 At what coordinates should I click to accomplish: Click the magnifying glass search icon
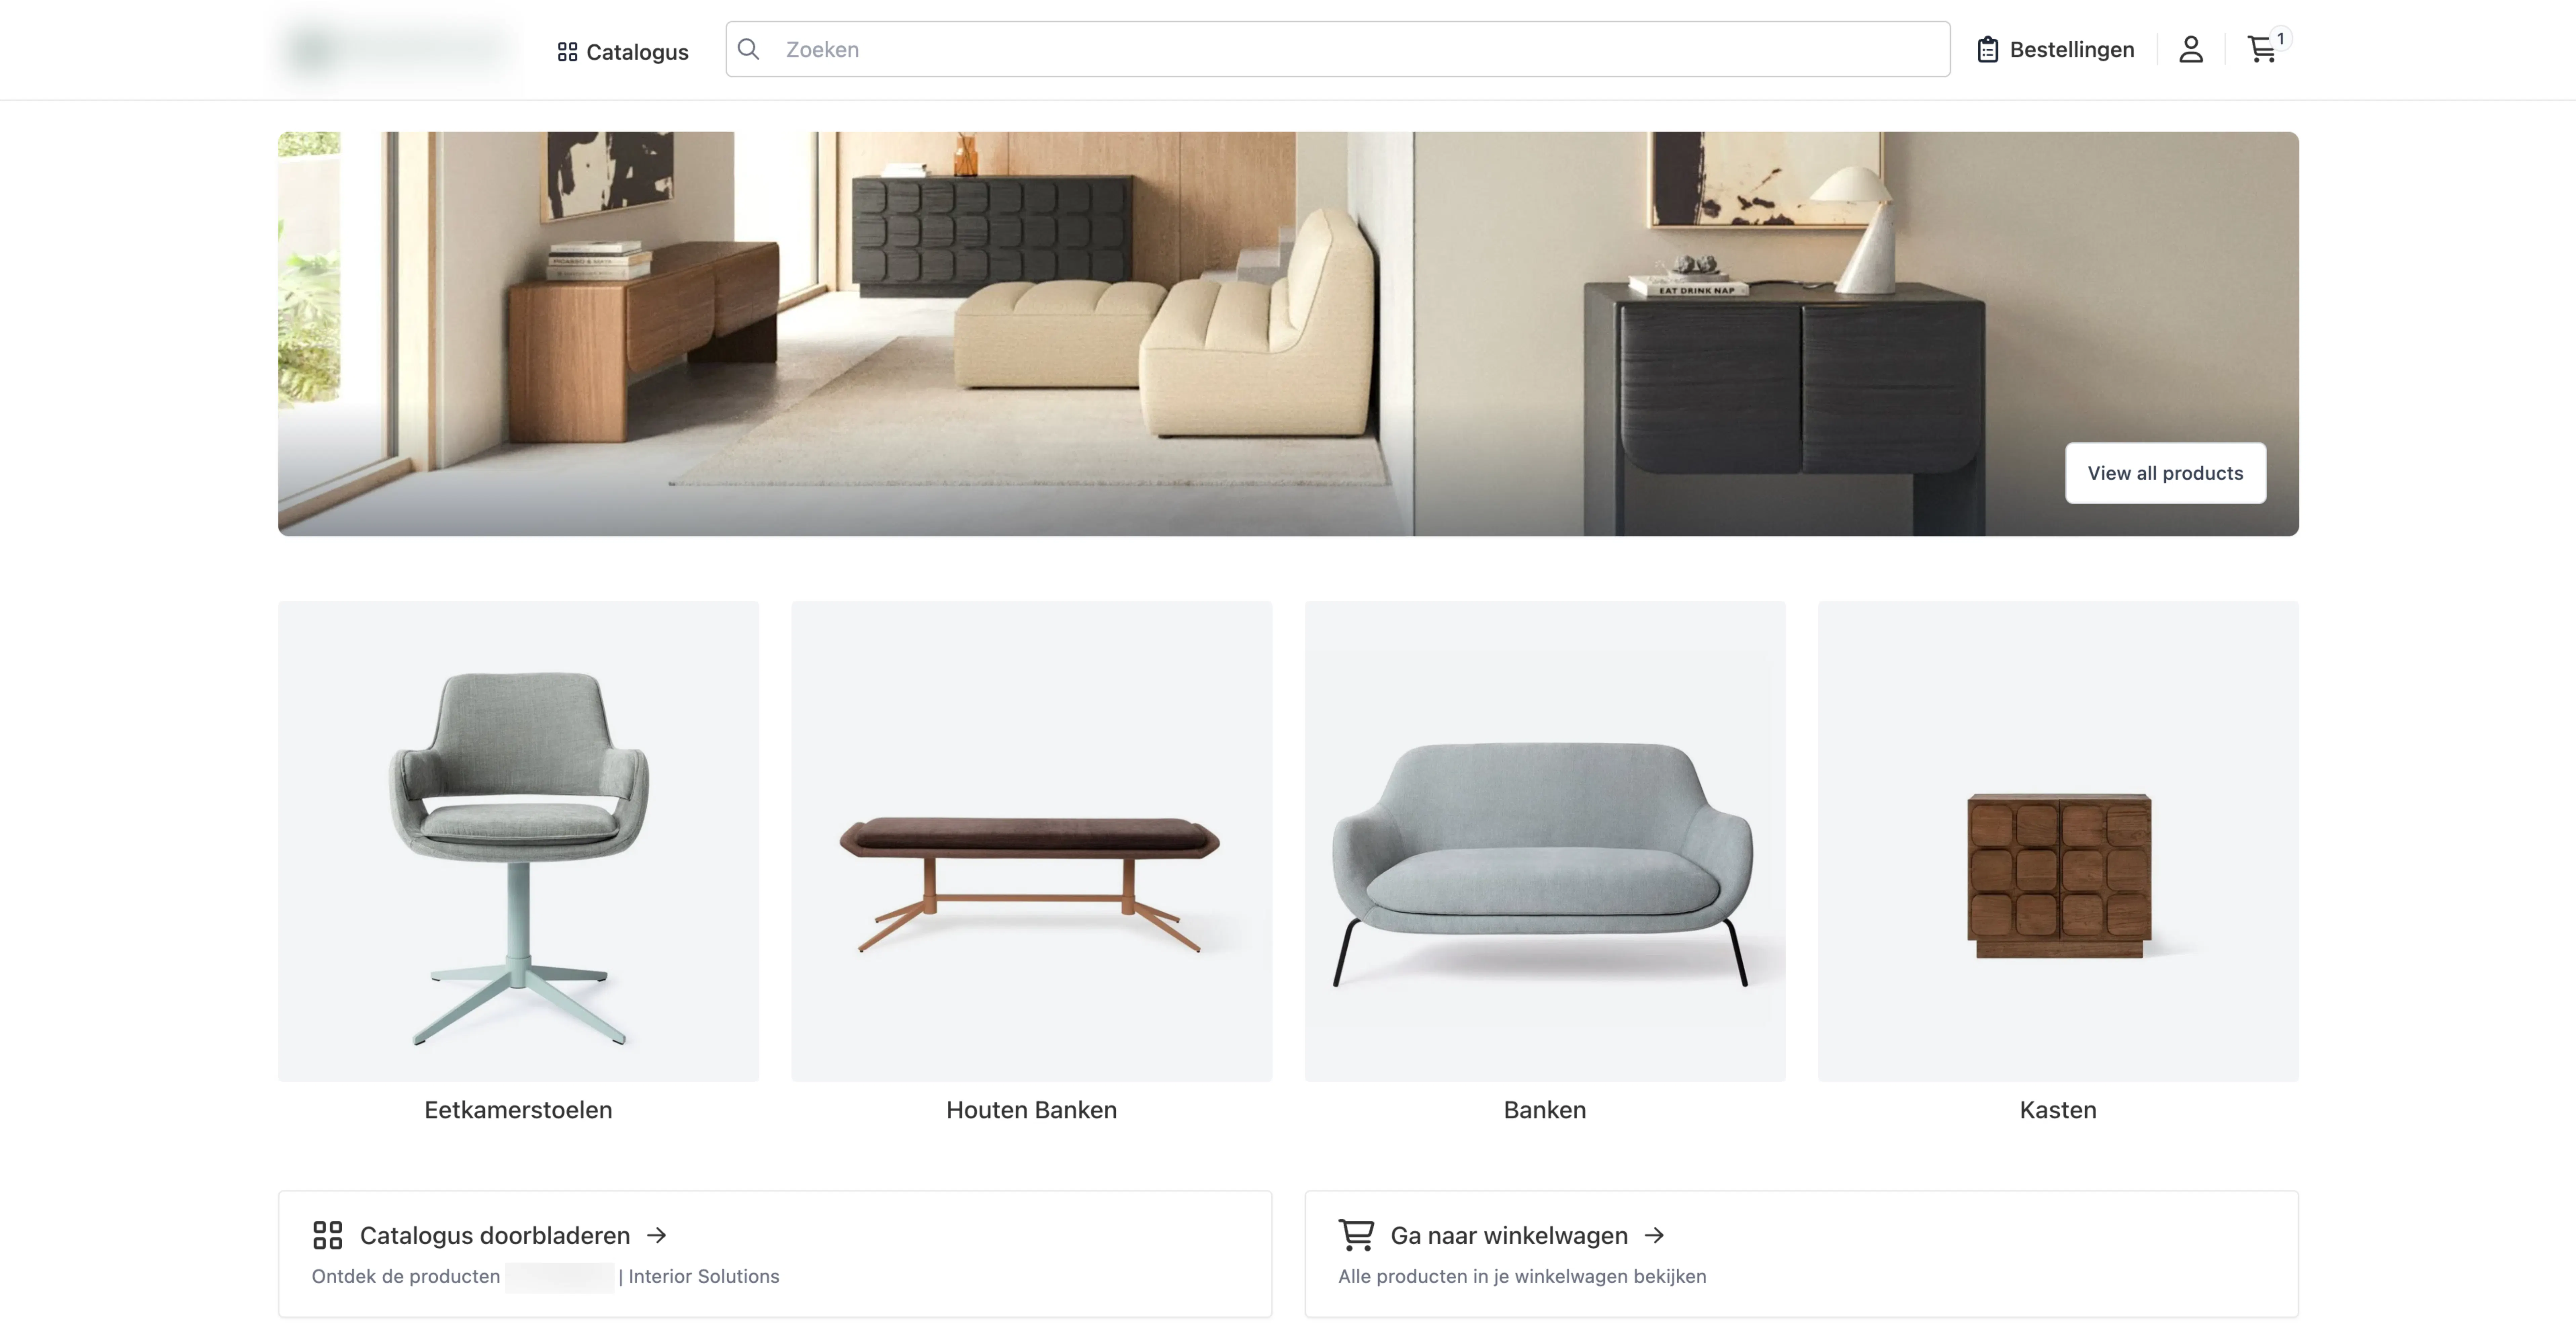click(748, 49)
